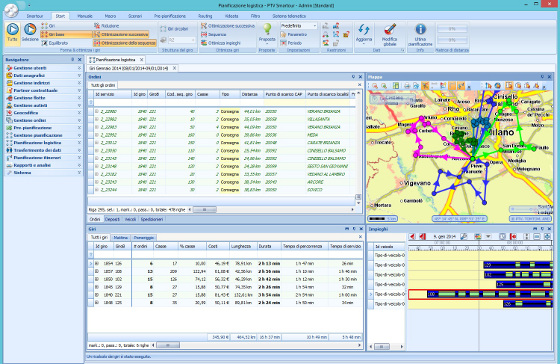Image resolution: width=560 pixels, height=364 pixels.
Task: Open Pre pianificazione in Navigatore
Action: pyautogui.click(x=32, y=128)
